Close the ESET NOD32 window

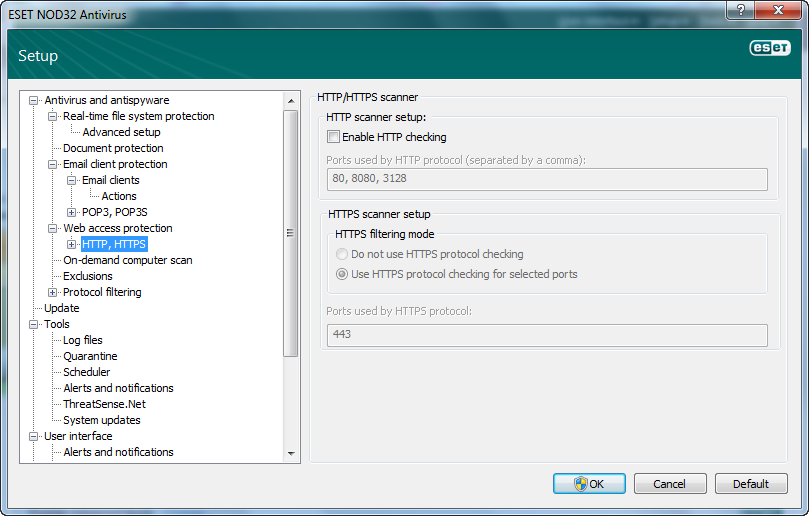coord(779,10)
